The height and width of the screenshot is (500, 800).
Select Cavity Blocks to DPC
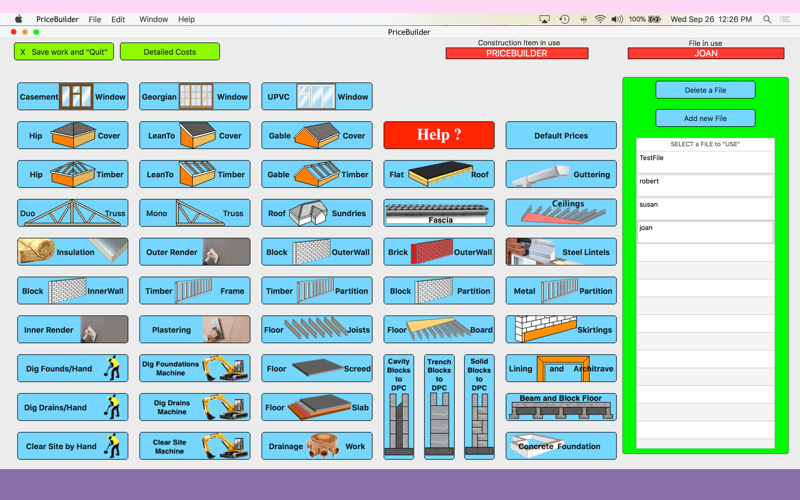(x=398, y=407)
